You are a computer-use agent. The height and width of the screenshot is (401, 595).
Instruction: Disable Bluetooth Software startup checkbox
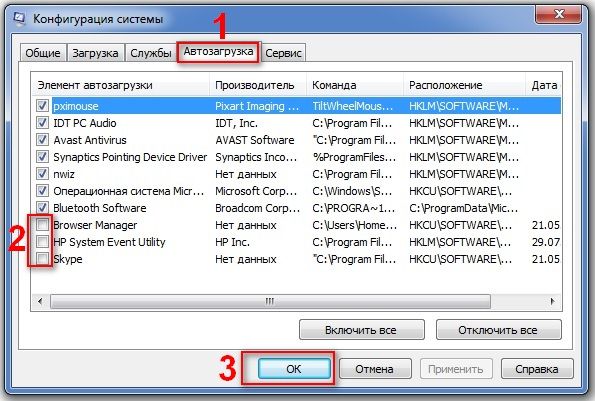point(42,208)
